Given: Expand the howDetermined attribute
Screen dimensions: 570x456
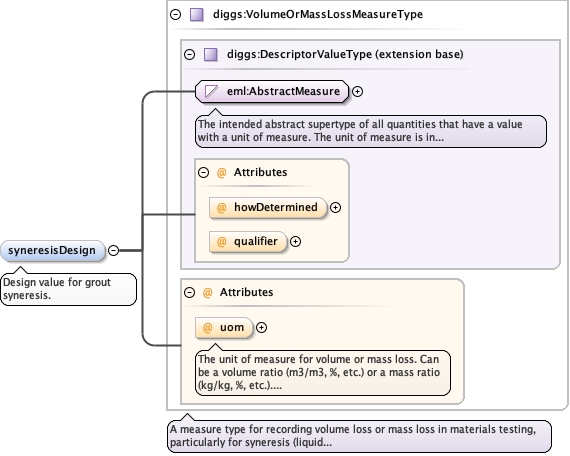Looking at the screenshot, I should coord(335,207).
